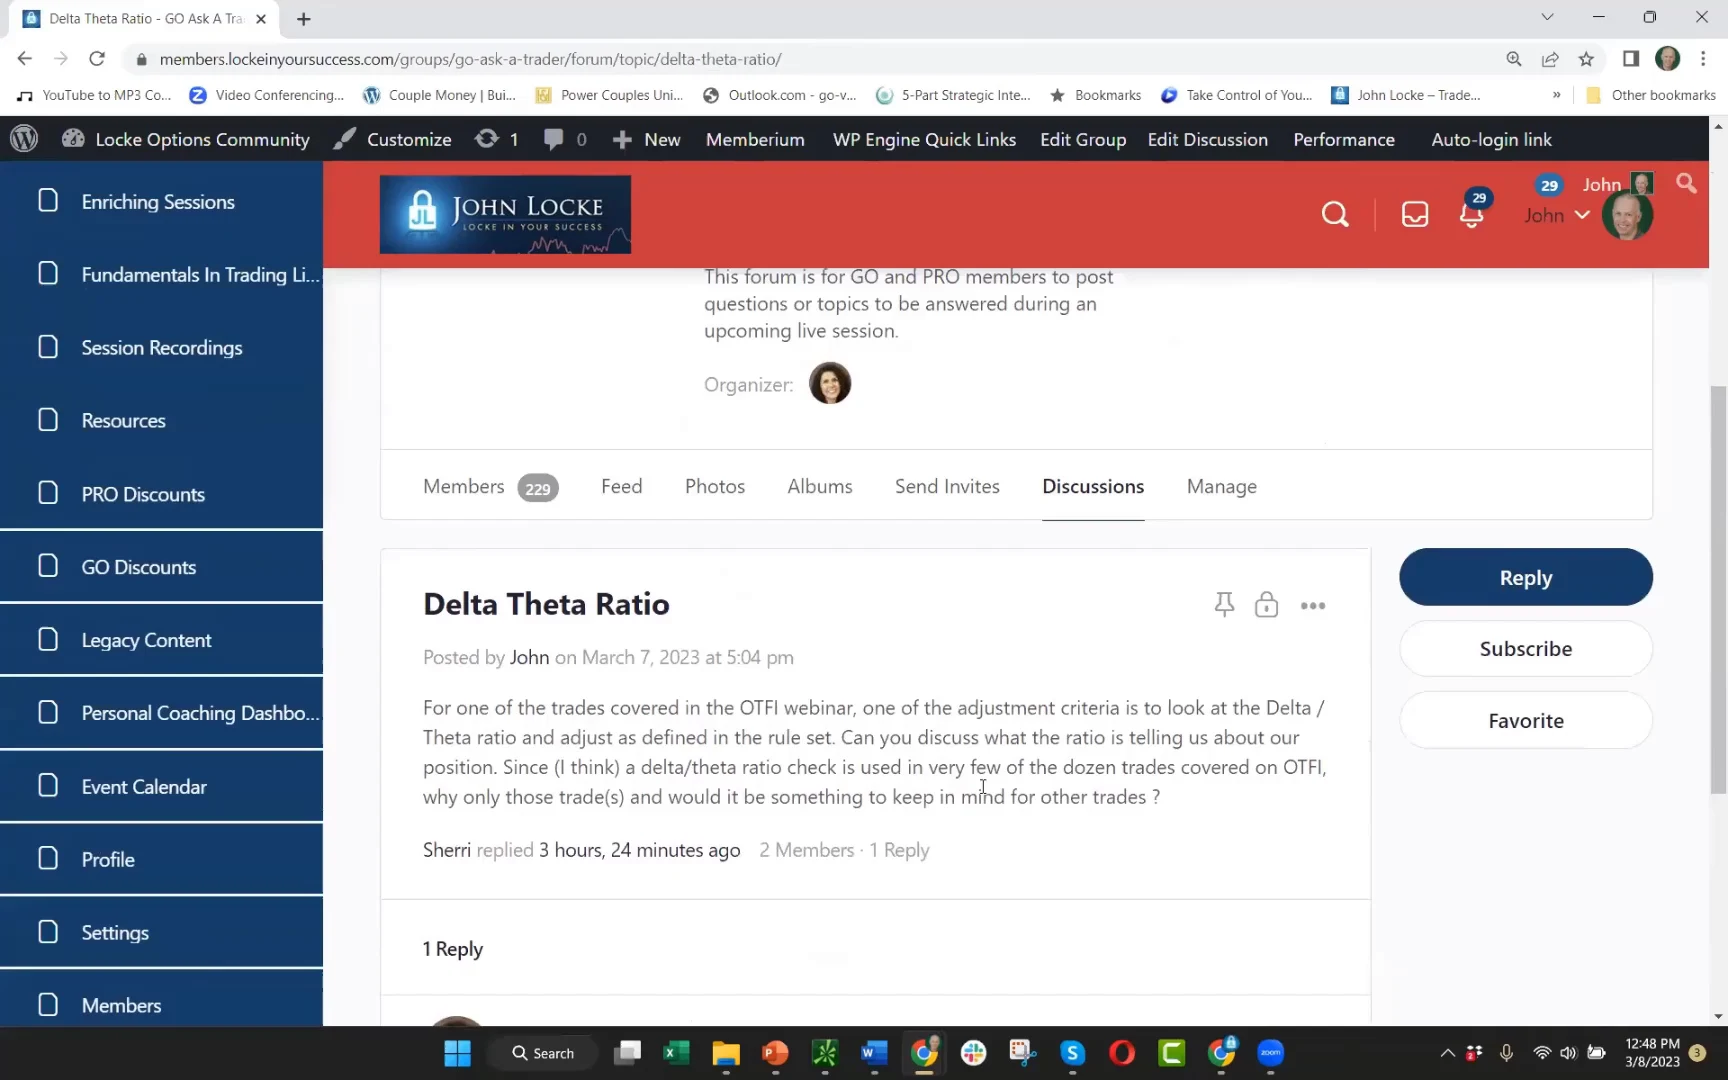The image size is (1728, 1080).
Task: Click Edit Group in admin bar
Action: pyautogui.click(x=1083, y=139)
